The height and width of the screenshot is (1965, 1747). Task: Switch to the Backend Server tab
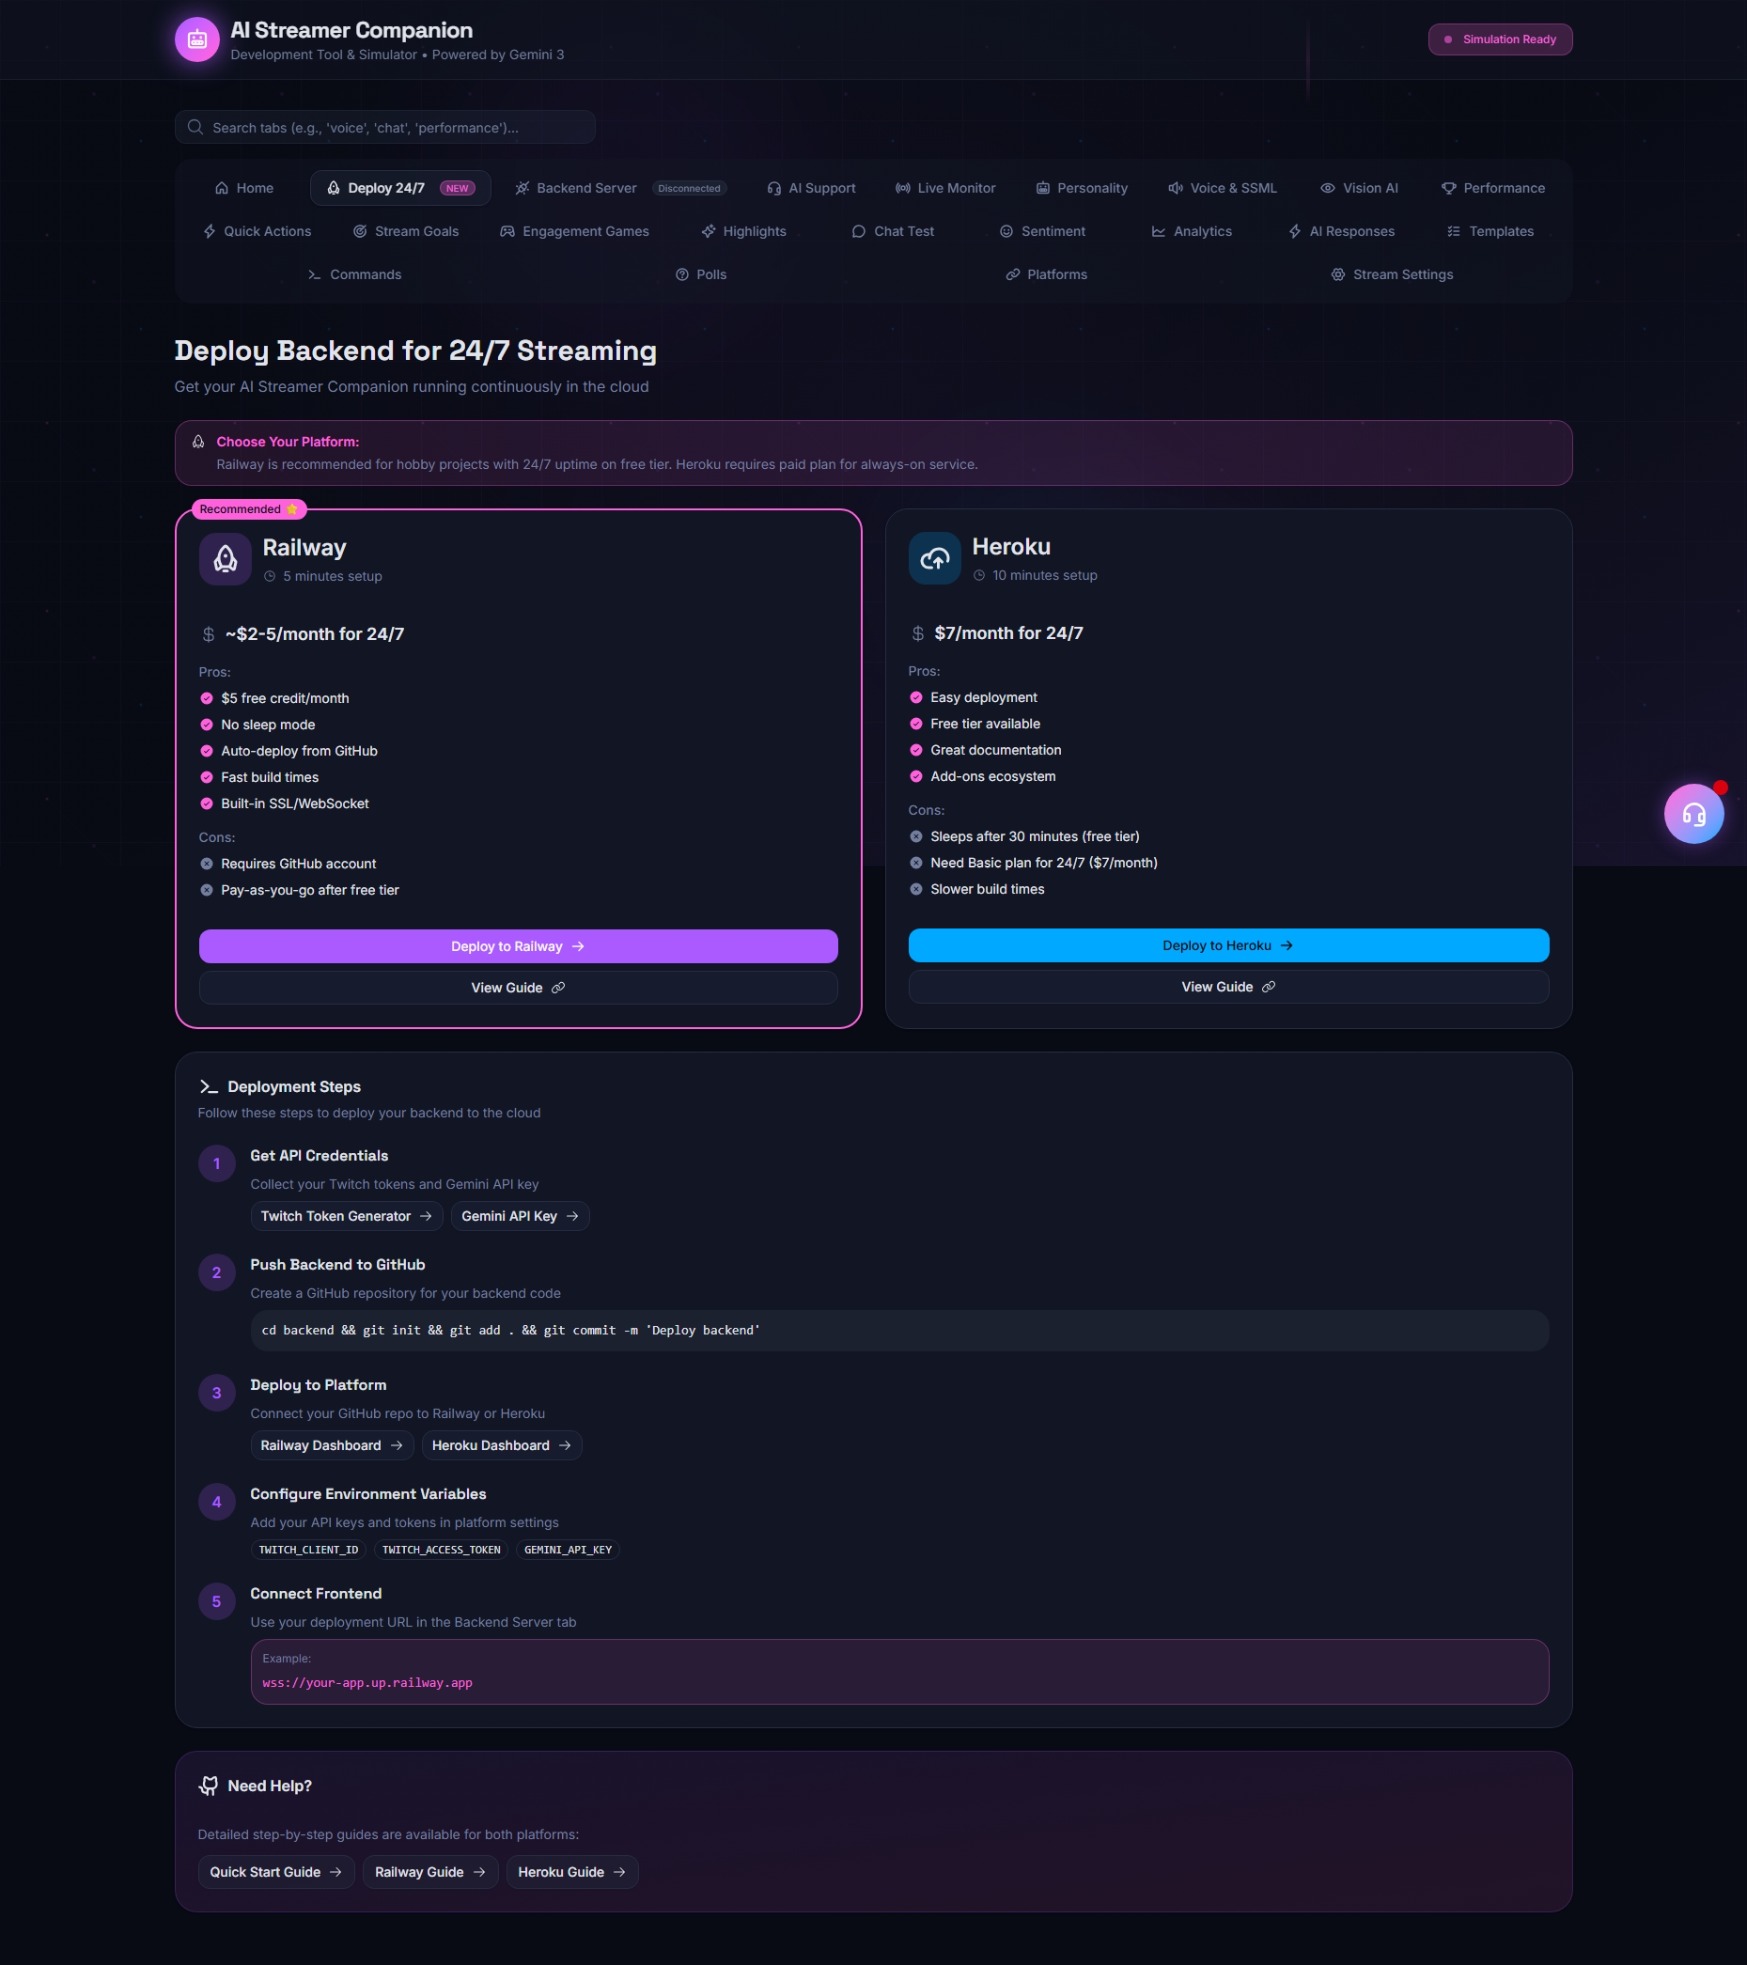[620, 188]
